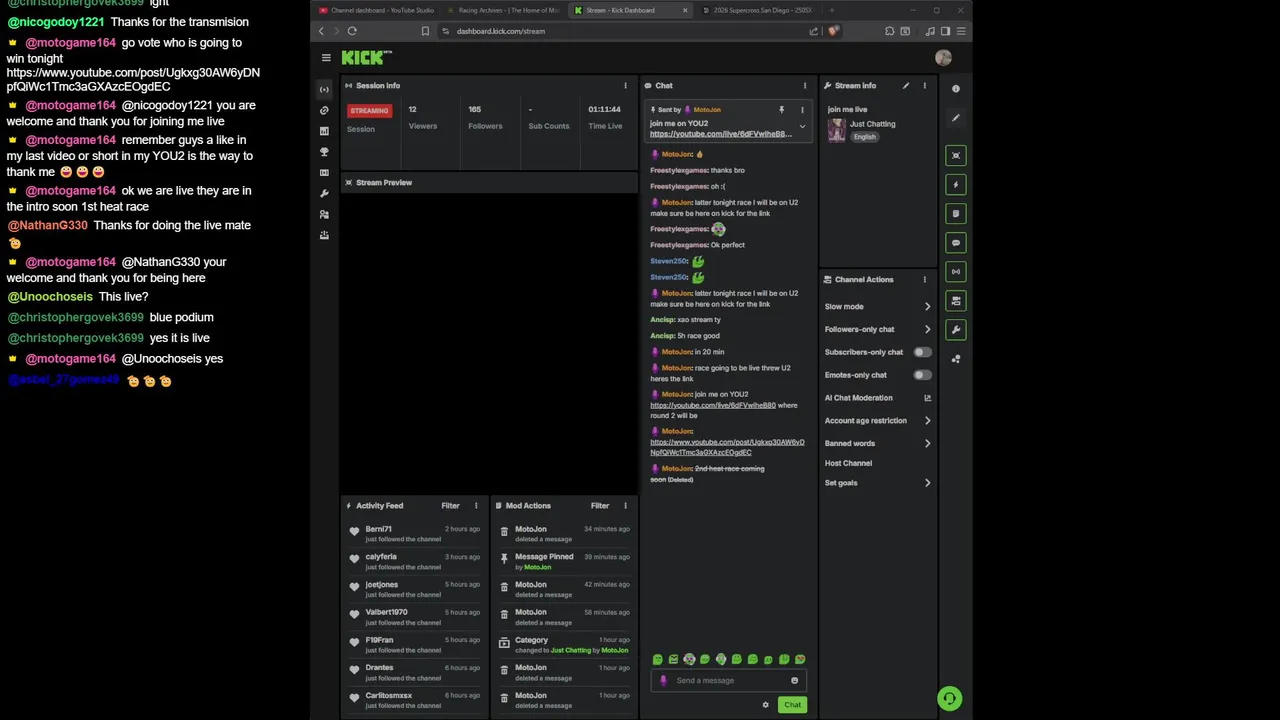Open the Kick hamburger menu
This screenshot has width=1280, height=720.
[x=326, y=58]
